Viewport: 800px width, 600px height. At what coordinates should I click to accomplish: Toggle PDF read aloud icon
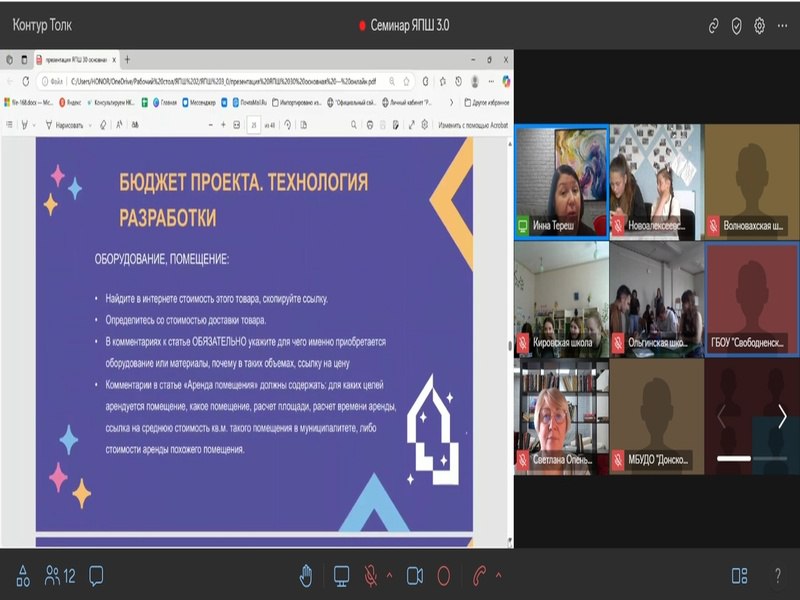[119, 124]
